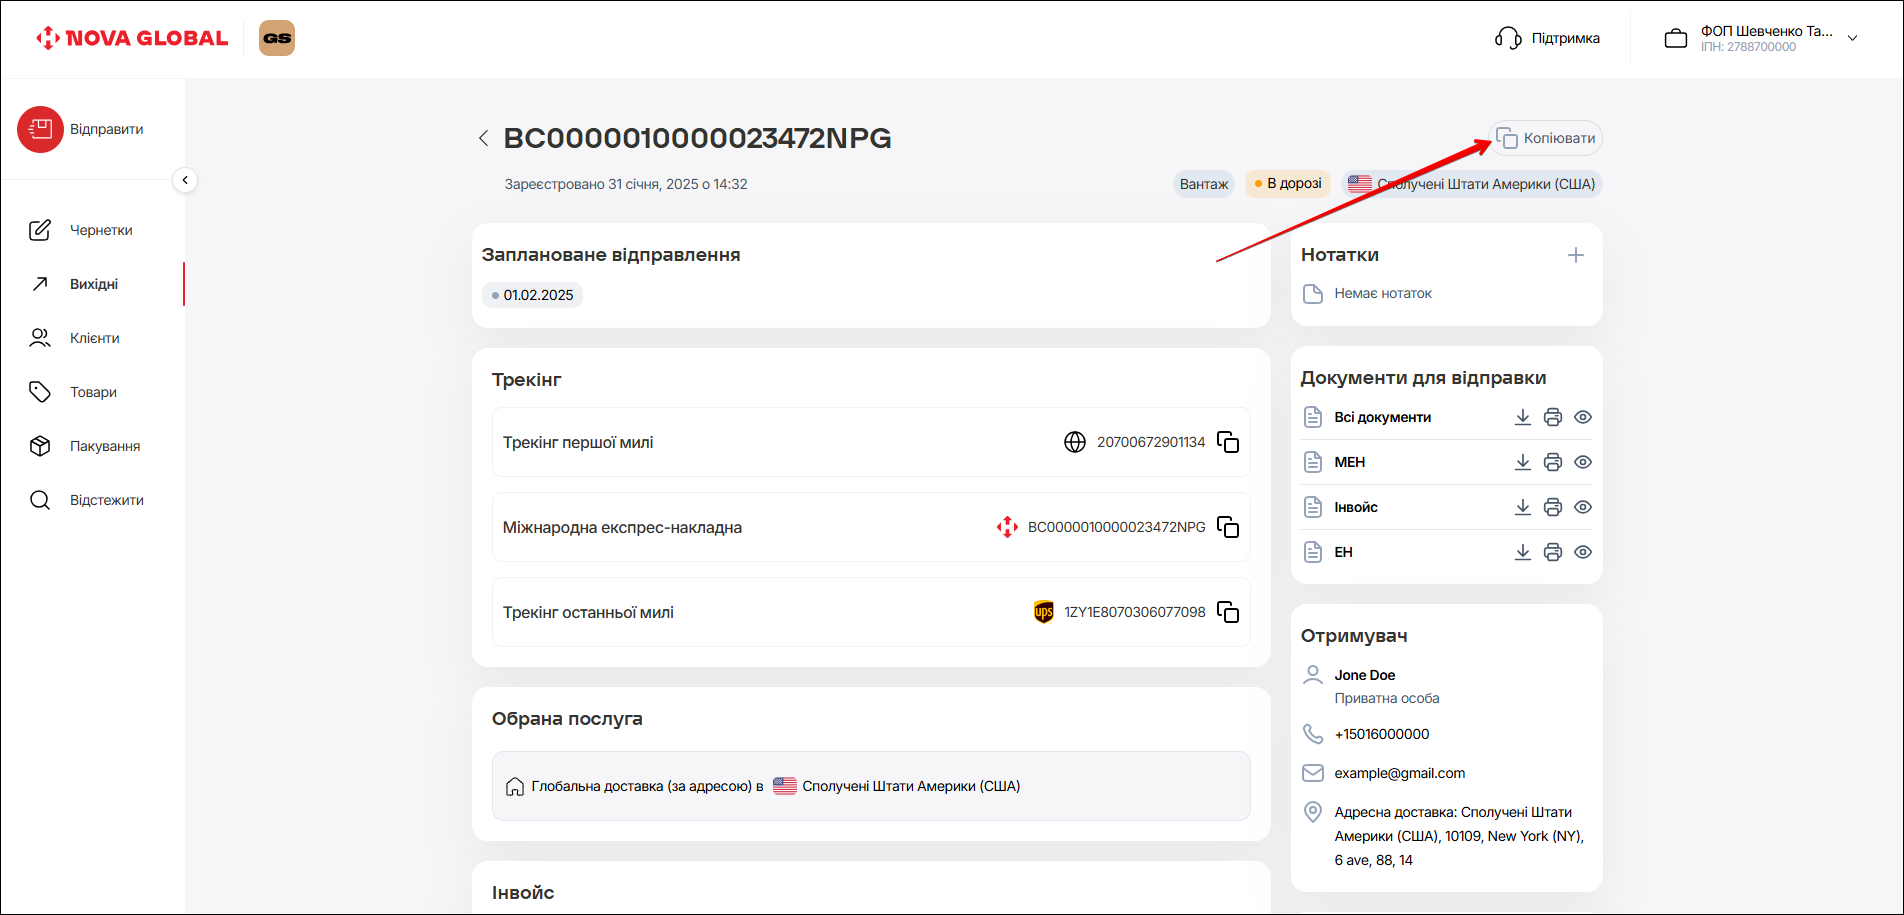Copy the international express waybill number
This screenshot has height=915, width=1904.
(1228, 527)
